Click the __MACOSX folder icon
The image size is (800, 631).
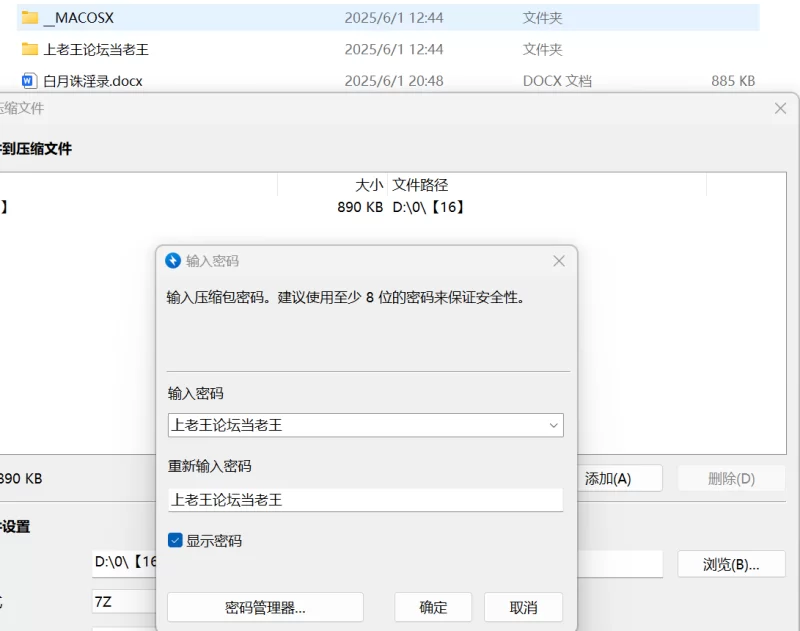pos(29,17)
